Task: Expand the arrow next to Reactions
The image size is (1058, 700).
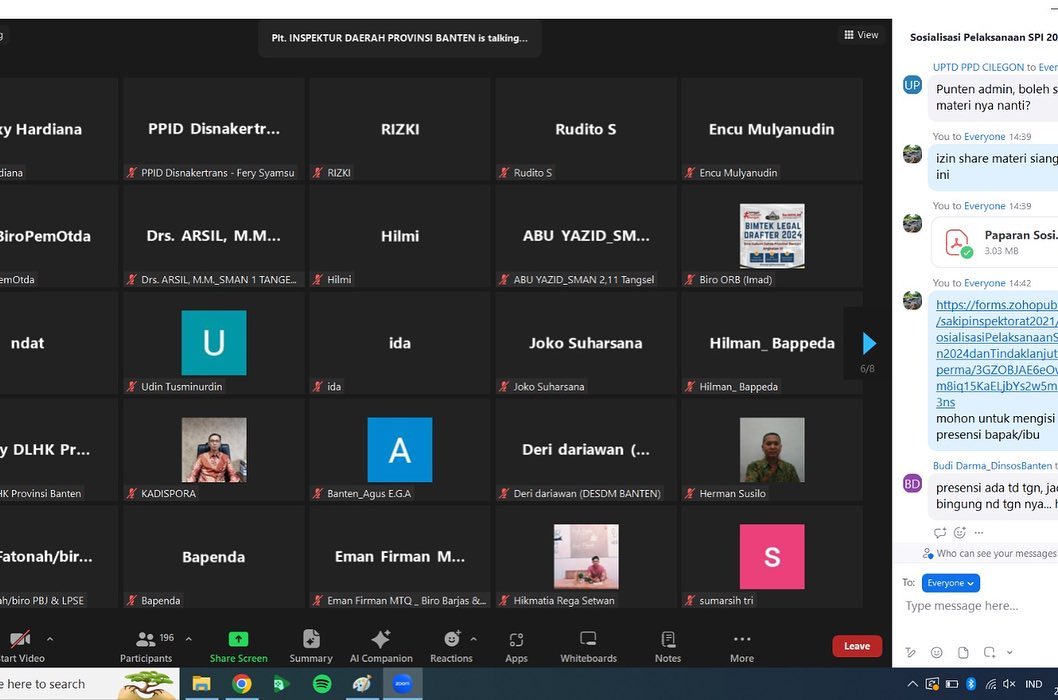Action: (x=474, y=639)
